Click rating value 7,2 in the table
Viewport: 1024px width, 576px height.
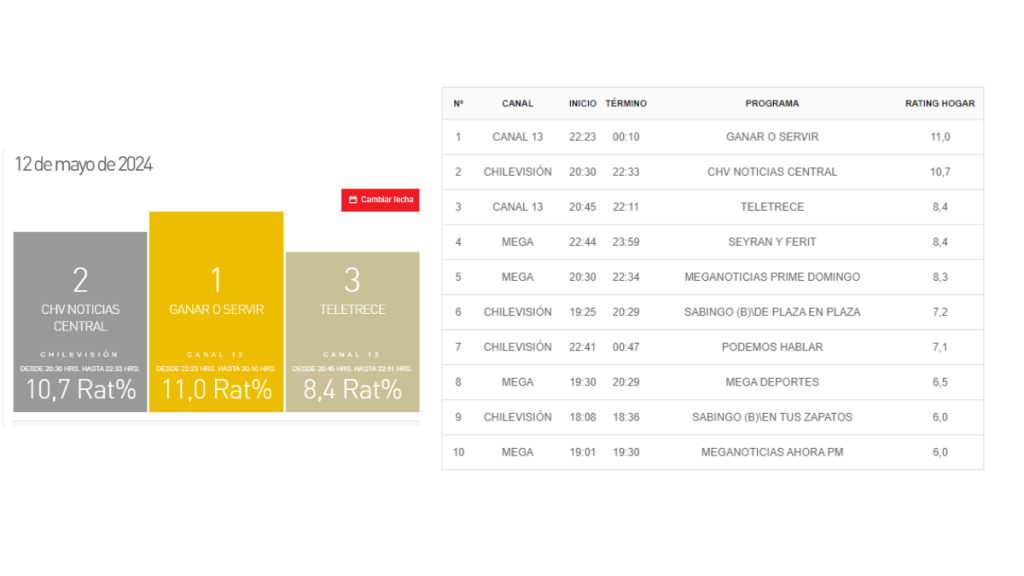(940, 312)
